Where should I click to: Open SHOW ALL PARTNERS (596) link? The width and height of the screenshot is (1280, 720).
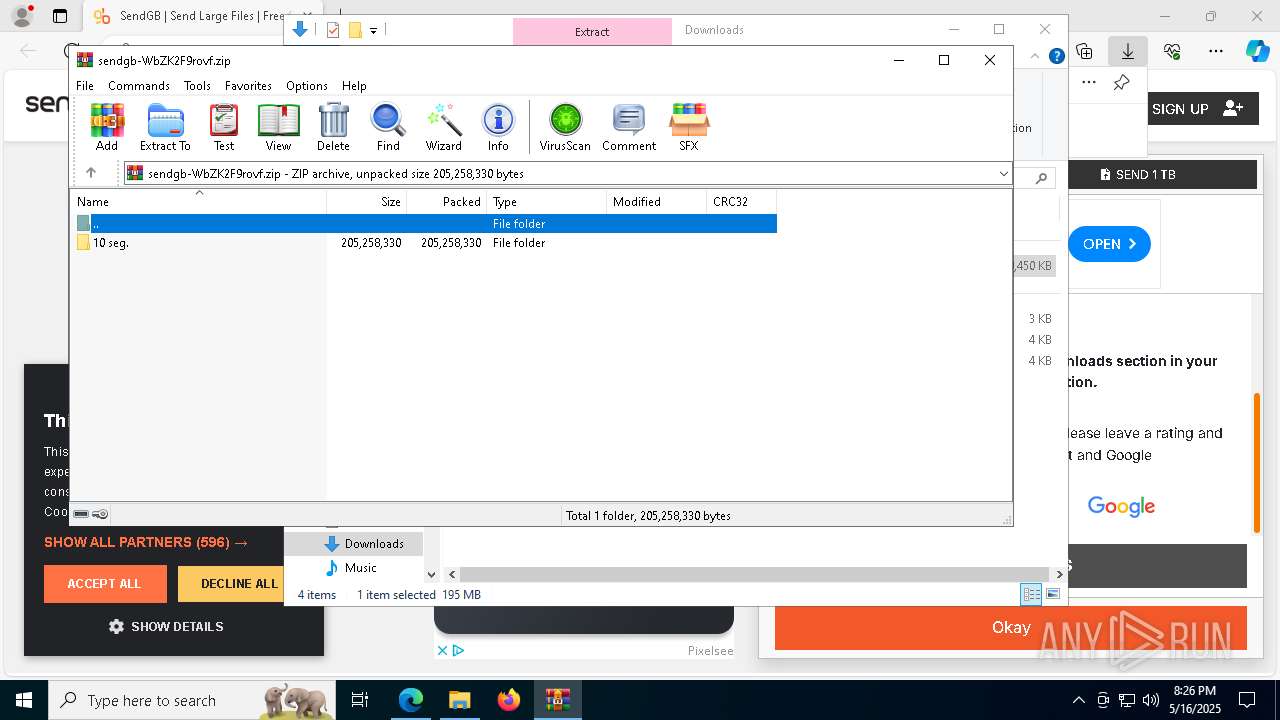coord(146,543)
